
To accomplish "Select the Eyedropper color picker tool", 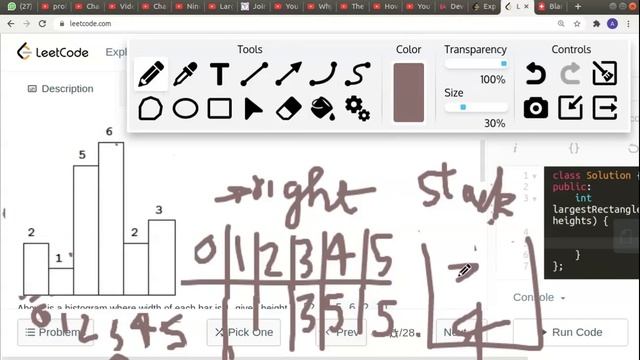I will coord(185,74).
